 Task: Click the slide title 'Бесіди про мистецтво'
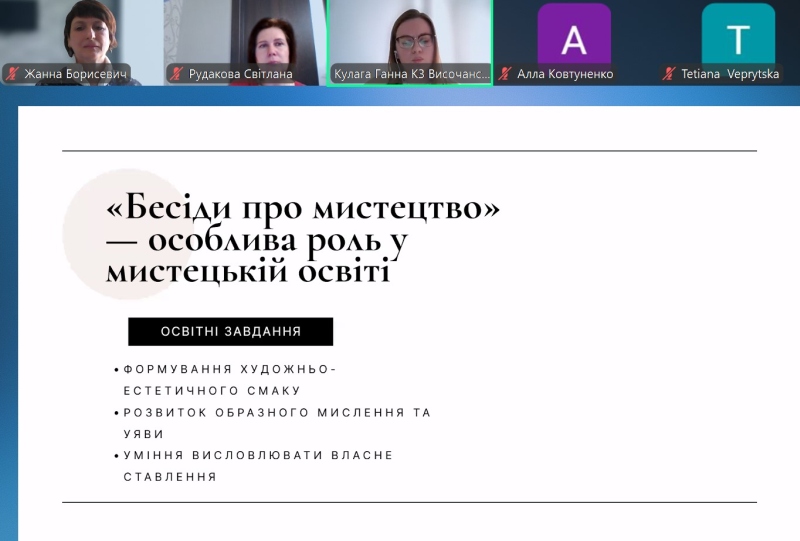[x=303, y=209]
